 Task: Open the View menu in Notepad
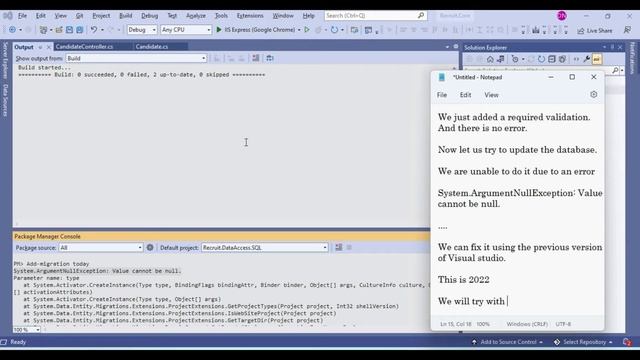491,95
